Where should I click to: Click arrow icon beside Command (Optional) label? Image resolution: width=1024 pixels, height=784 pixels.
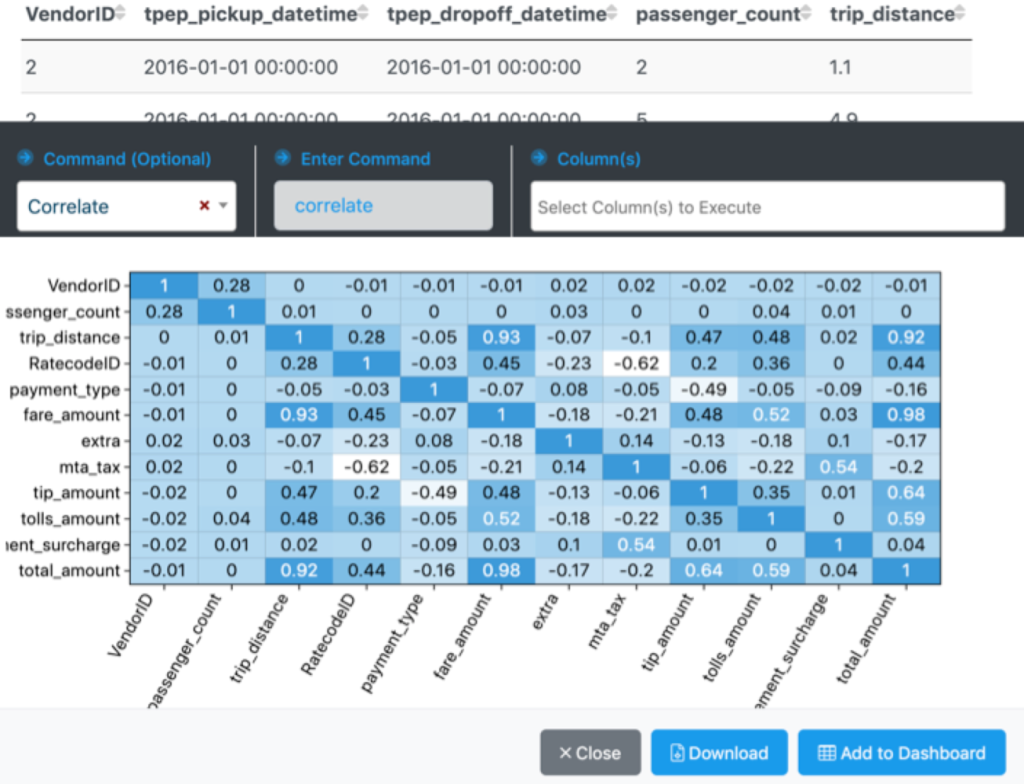click(x=25, y=159)
